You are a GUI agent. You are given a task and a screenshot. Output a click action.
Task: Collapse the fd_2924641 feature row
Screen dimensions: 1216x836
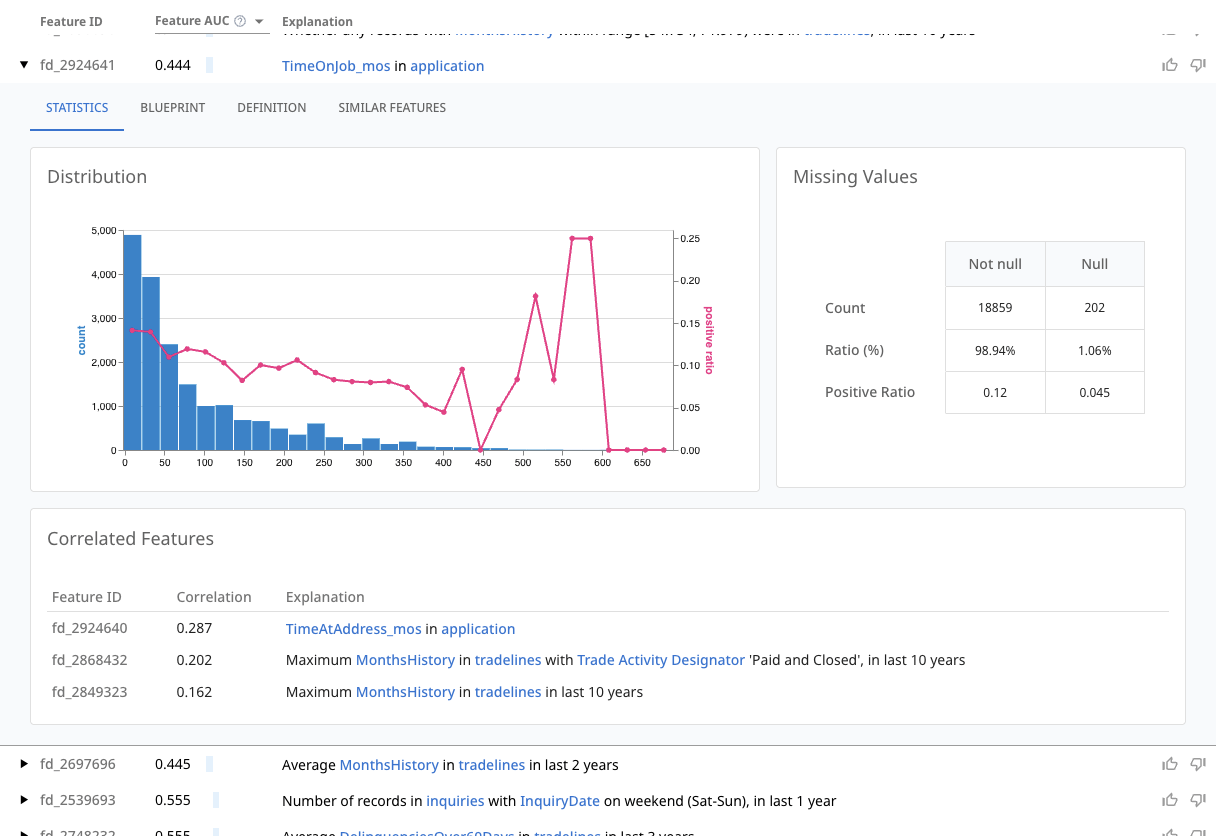[x=24, y=66]
